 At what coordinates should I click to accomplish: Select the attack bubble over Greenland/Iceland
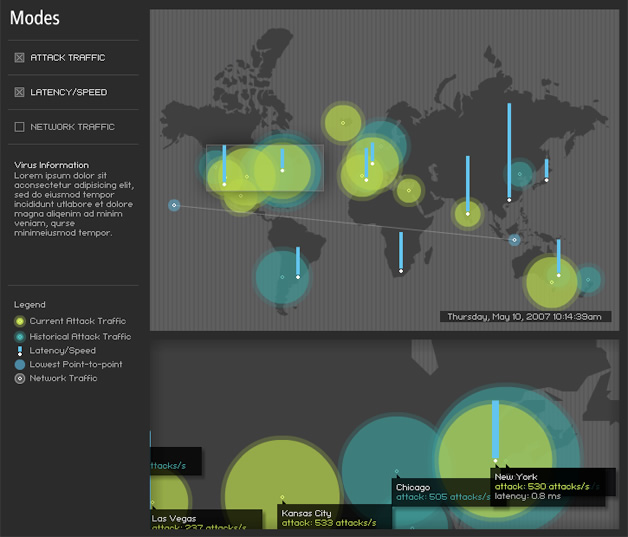point(343,123)
